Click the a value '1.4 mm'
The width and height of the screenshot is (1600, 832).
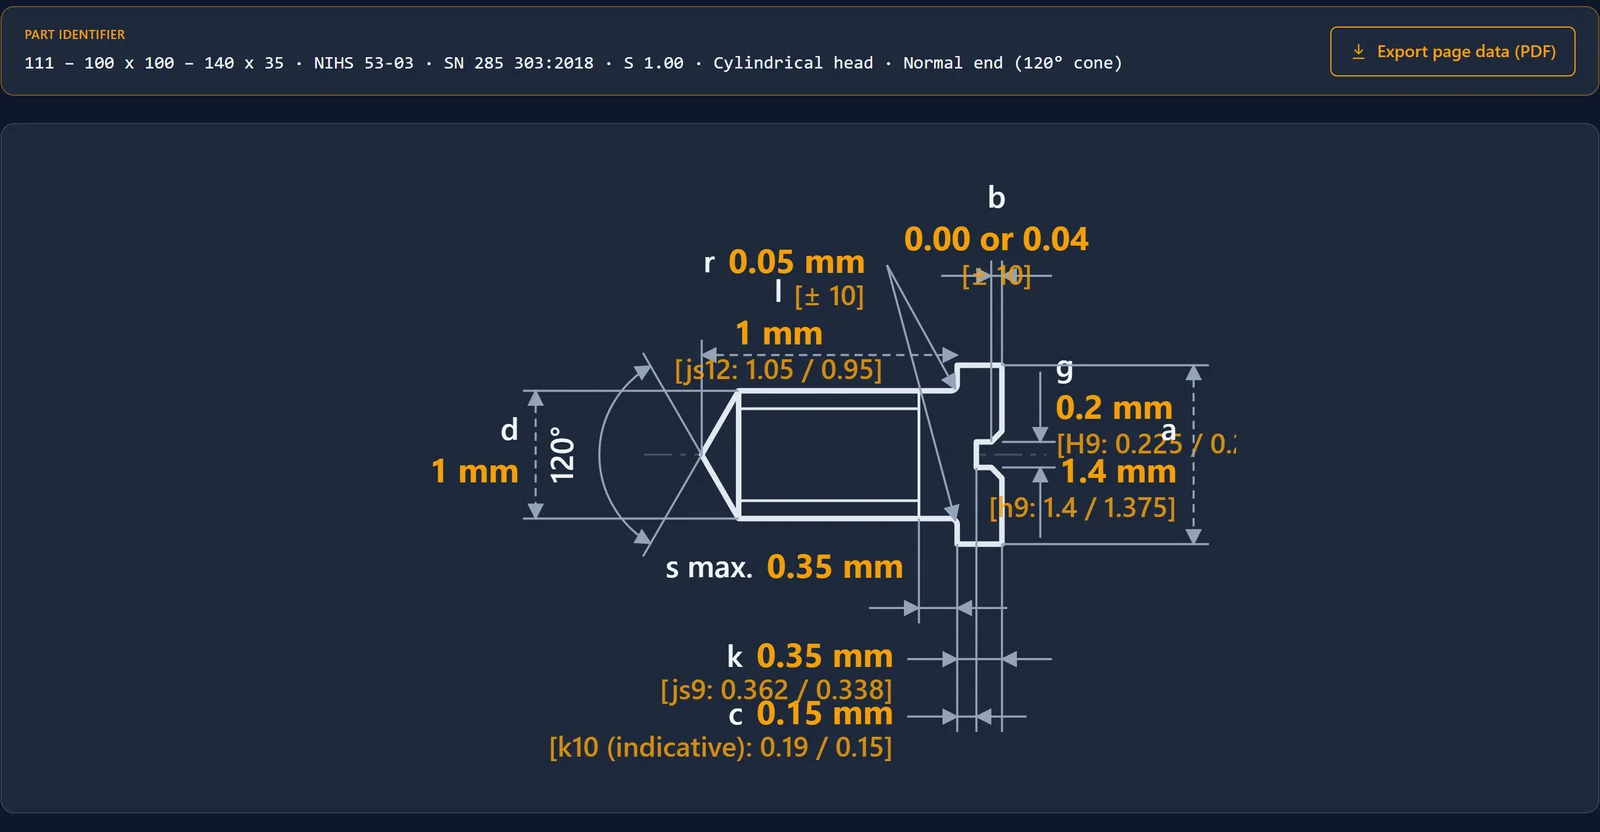[1118, 471]
